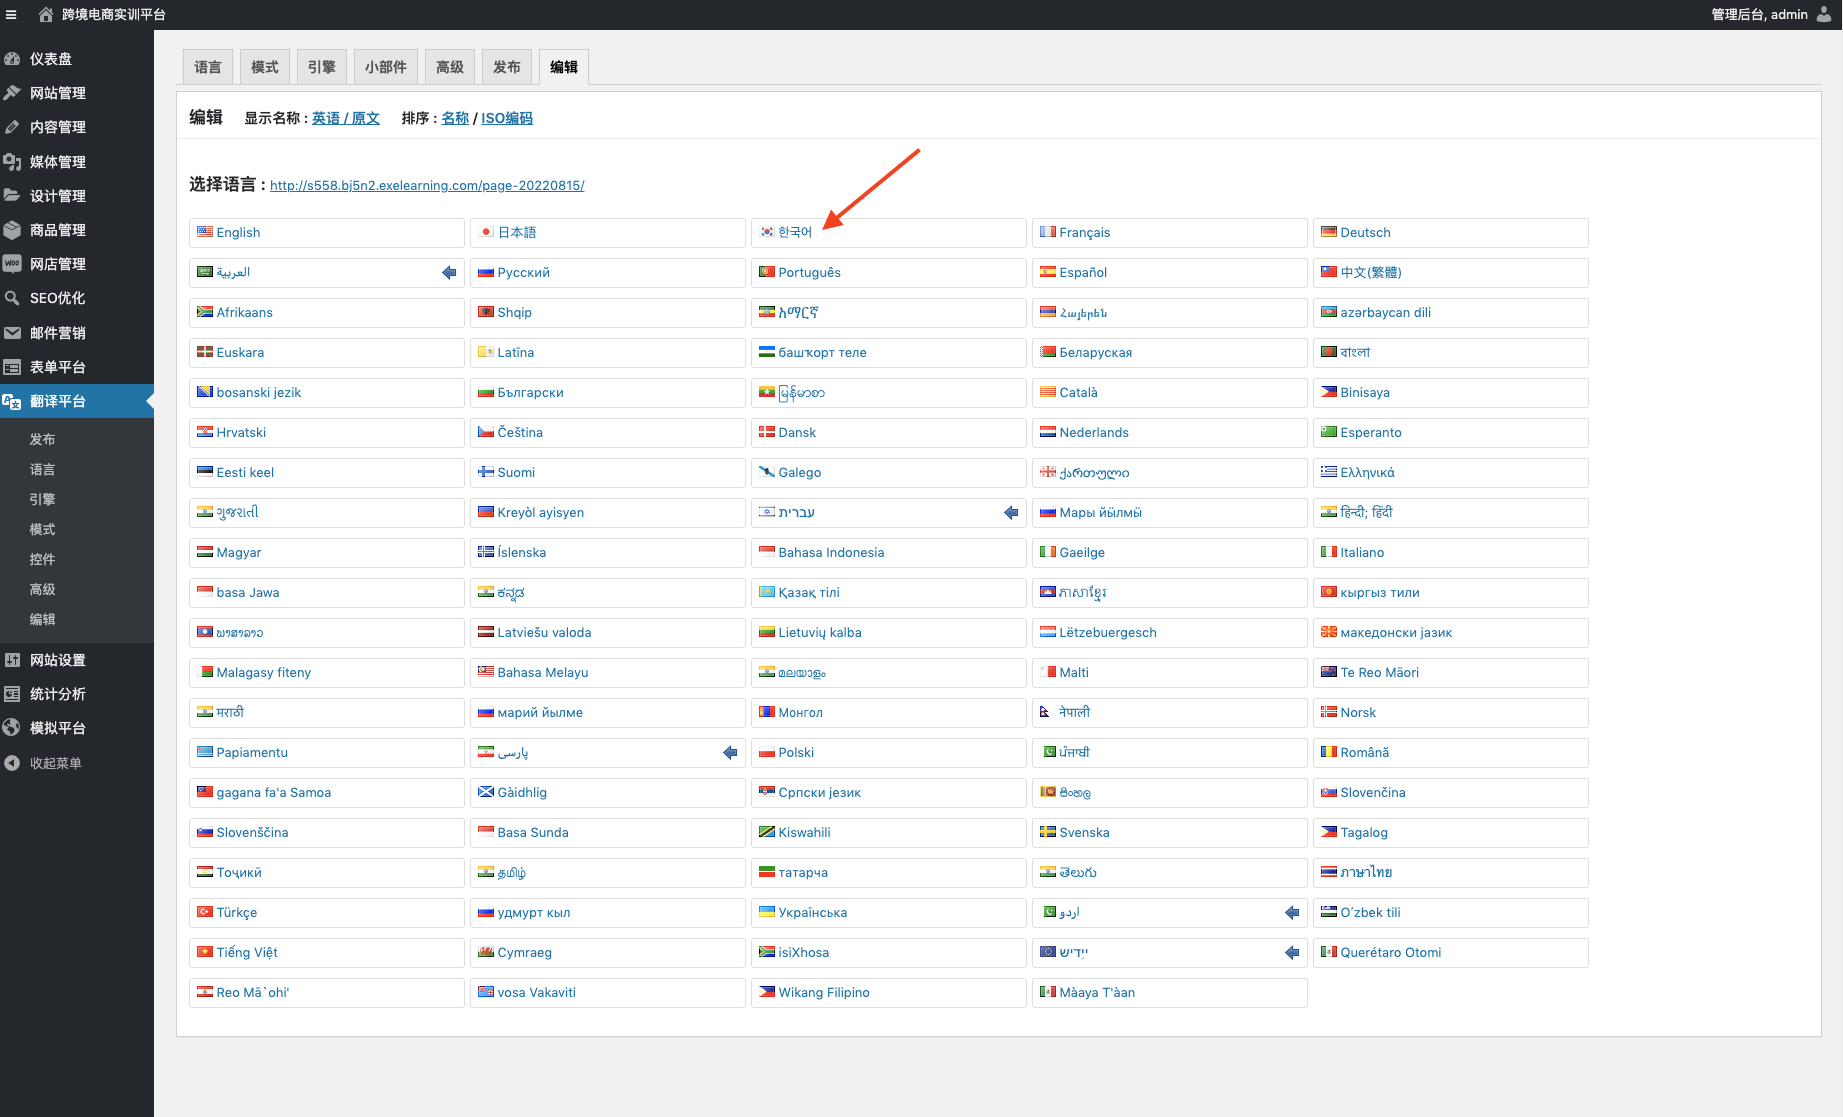The image size is (1843, 1117).
Task: Select the Français language link
Action: (x=1084, y=233)
